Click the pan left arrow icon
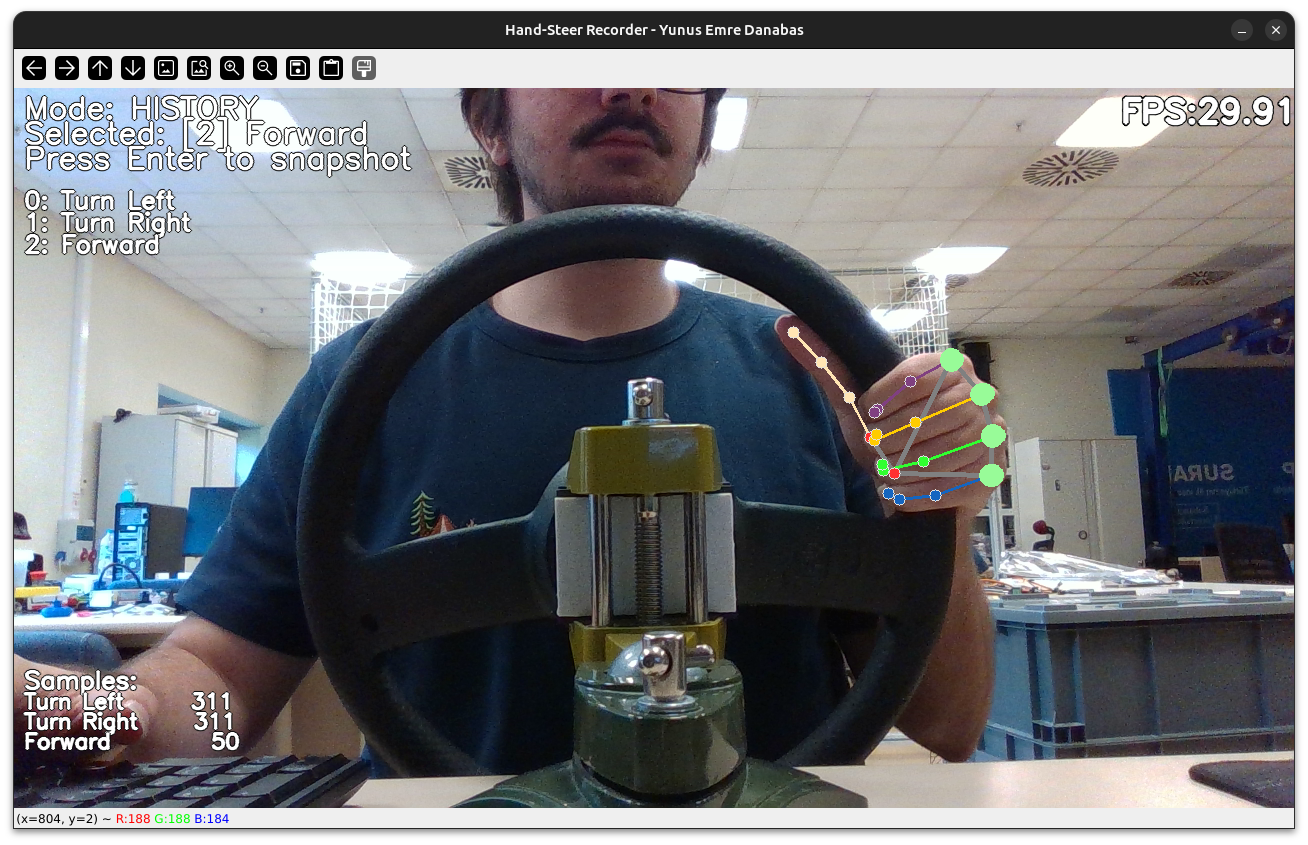This screenshot has height=845, width=1308. (x=34, y=68)
